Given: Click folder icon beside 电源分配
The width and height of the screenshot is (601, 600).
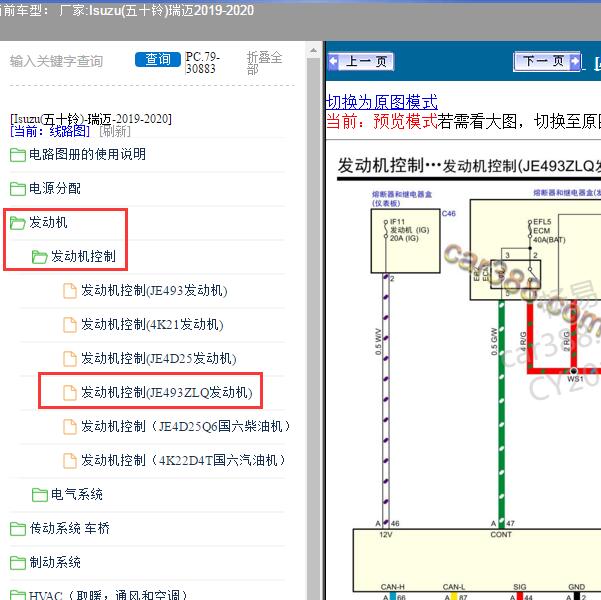Looking at the screenshot, I should tap(18, 189).
